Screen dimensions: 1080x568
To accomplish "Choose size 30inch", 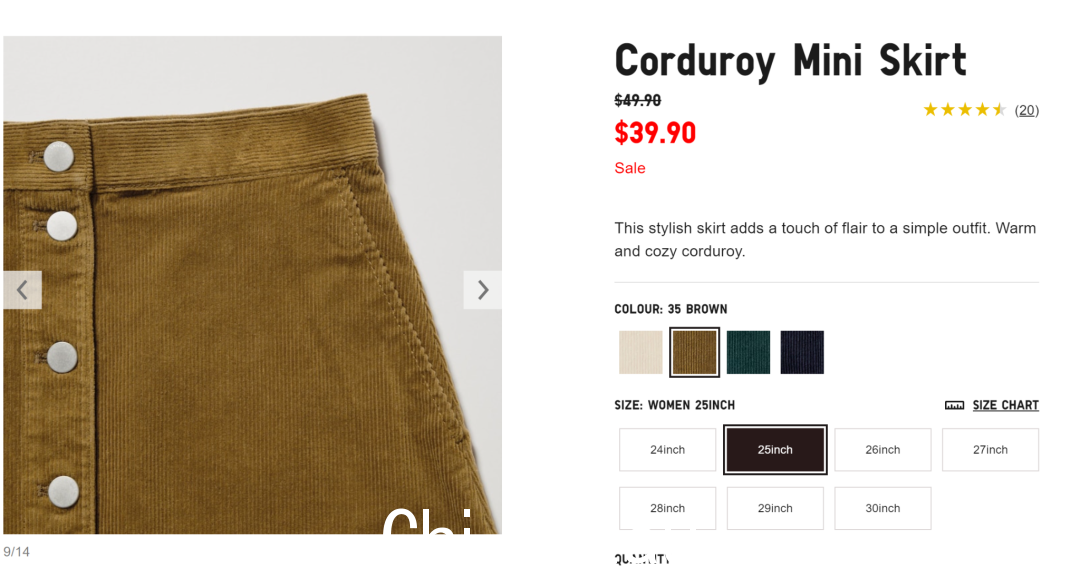I will pyautogui.click(x=882, y=508).
